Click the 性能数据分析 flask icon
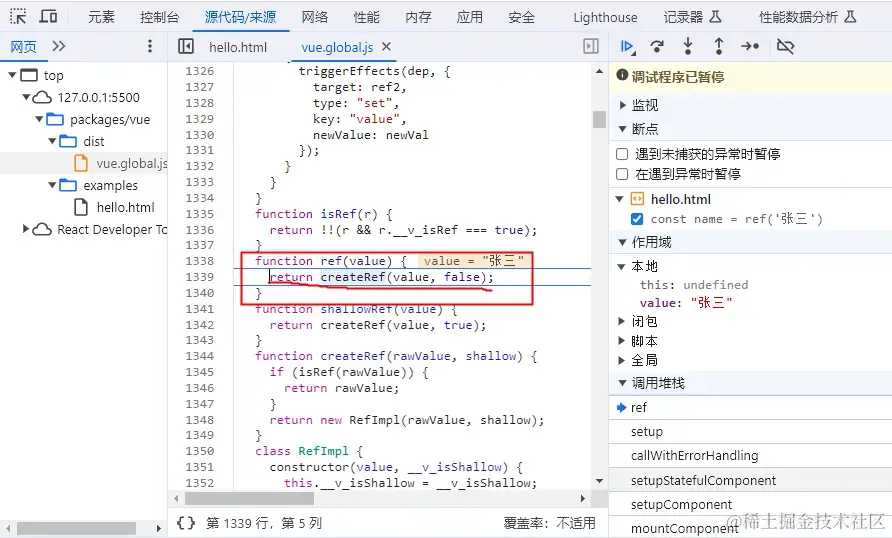Image resolution: width=892 pixels, height=538 pixels. 850,17
